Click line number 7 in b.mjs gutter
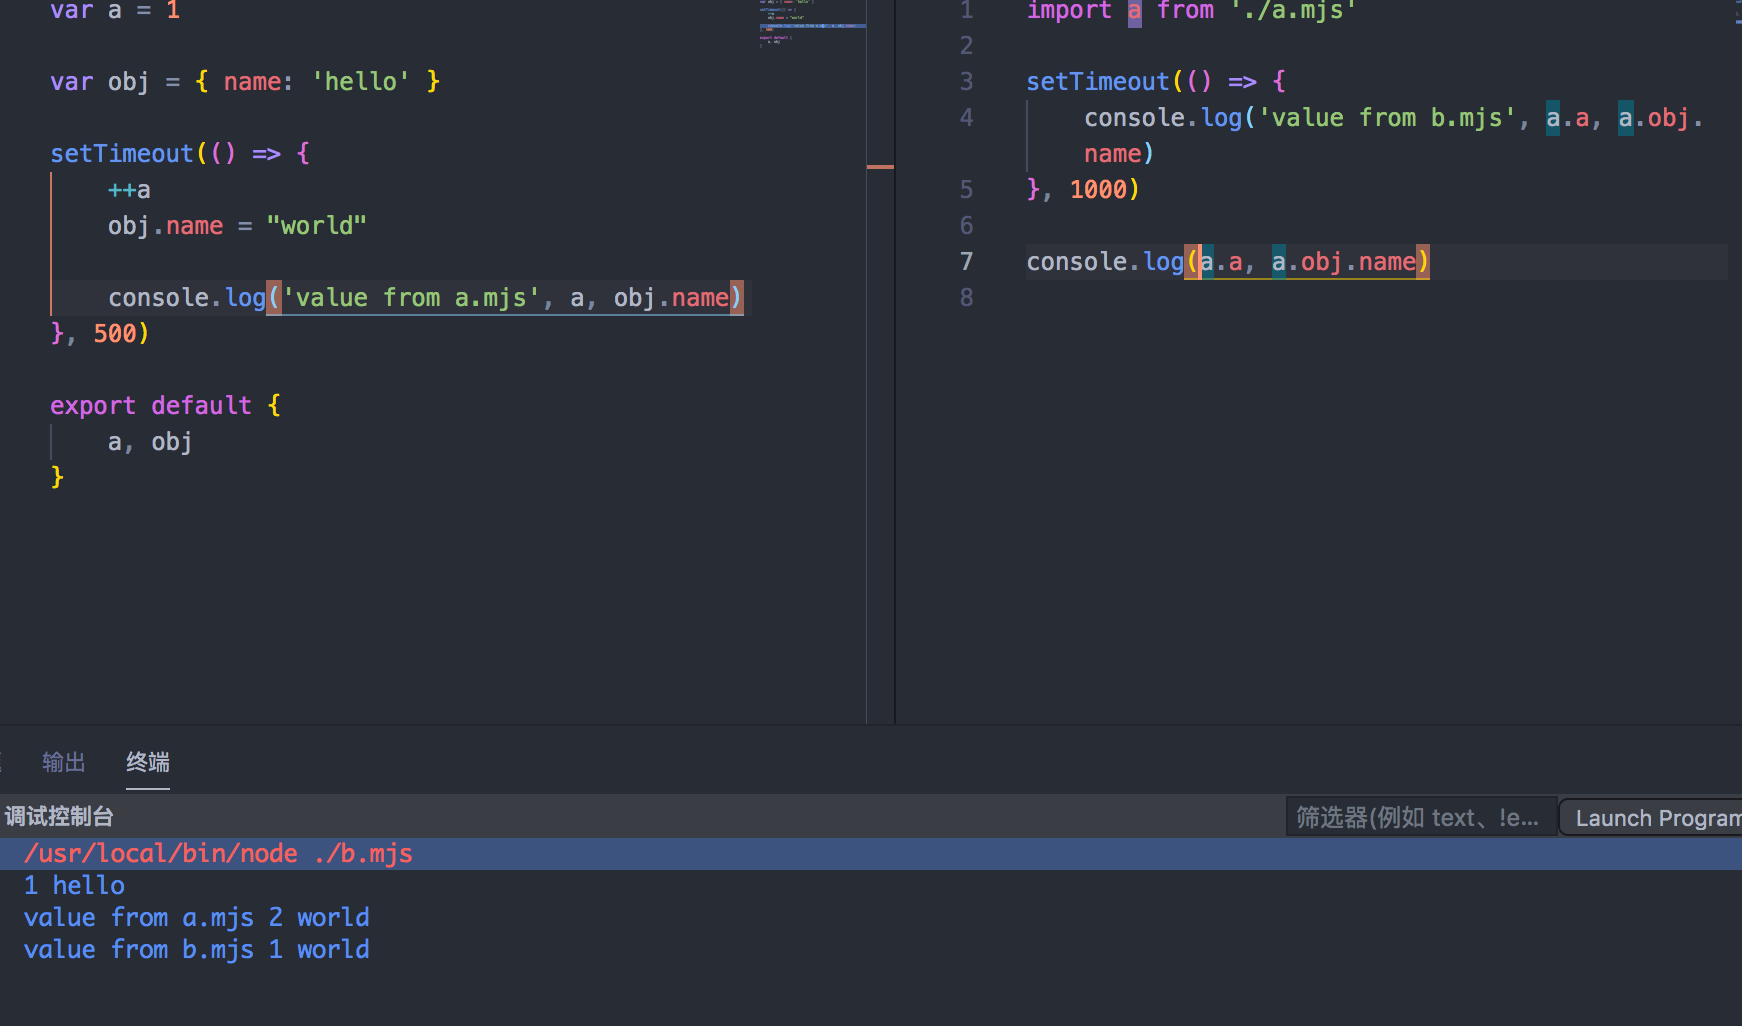The height and width of the screenshot is (1026, 1742). tap(966, 262)
